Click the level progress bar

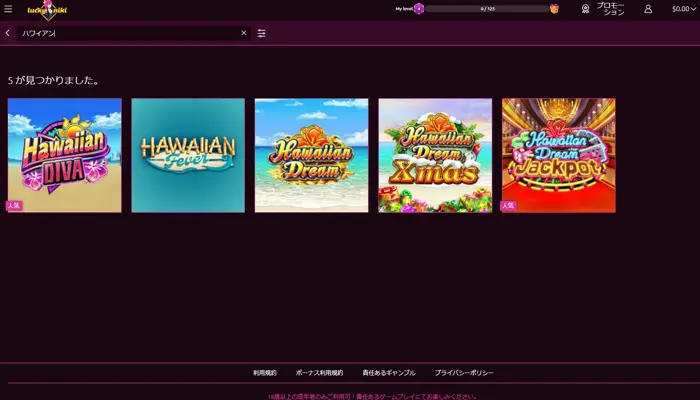point(487,9)
